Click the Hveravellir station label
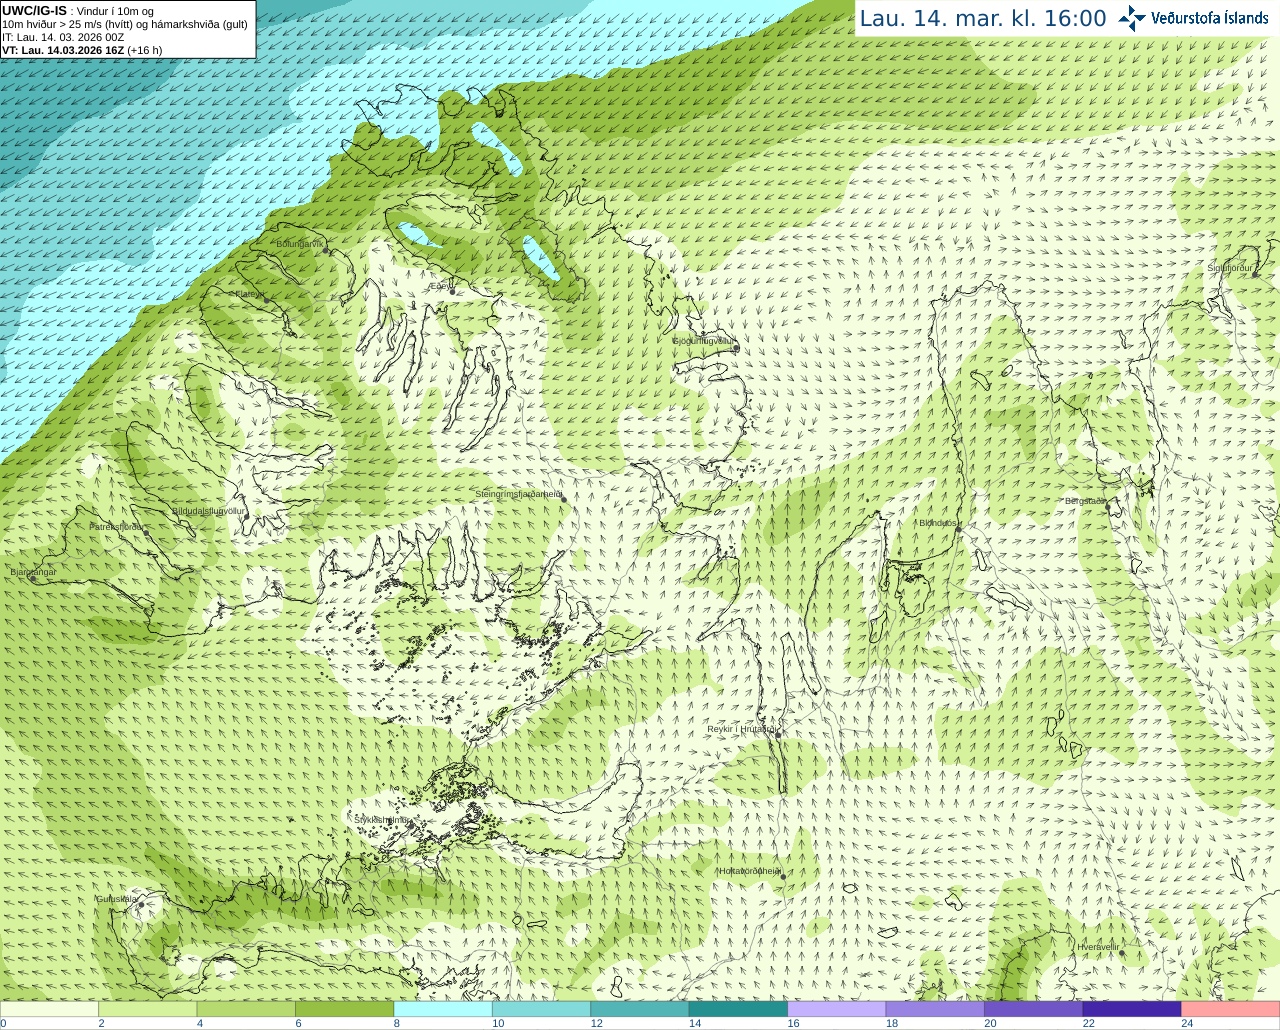Viewport: 1280px width, 1030px height. 1098,946
